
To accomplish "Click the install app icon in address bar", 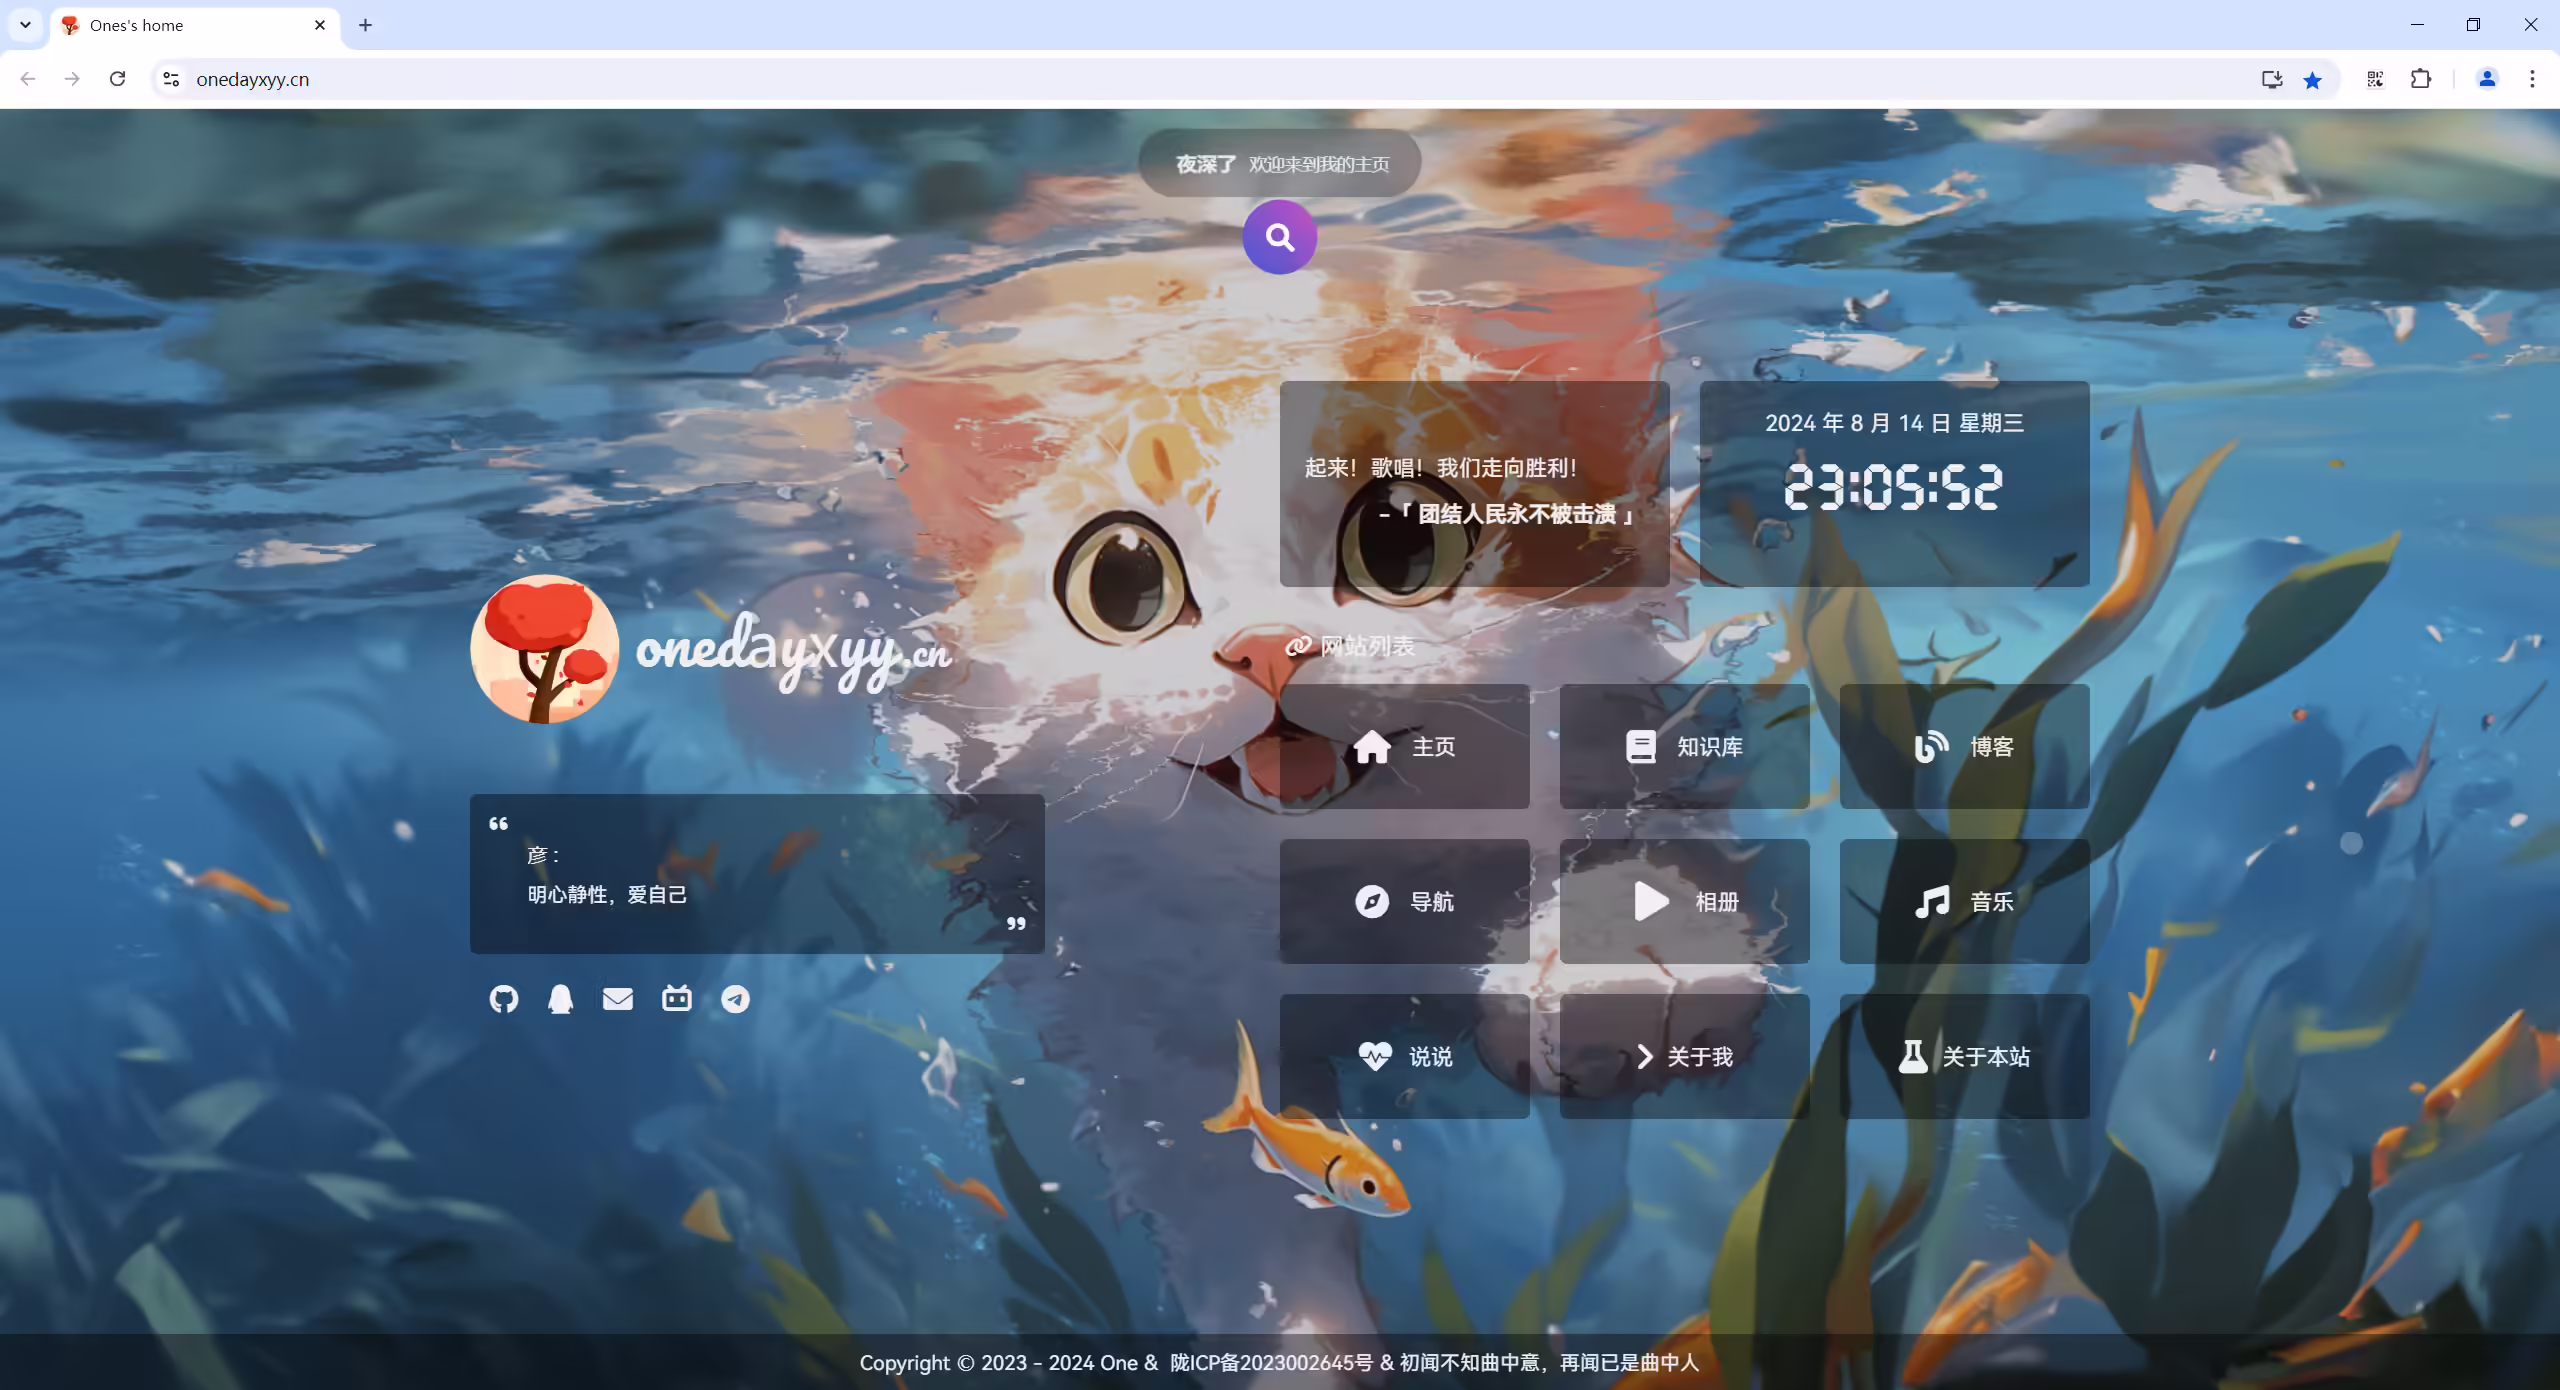I will click(2272, 80).
